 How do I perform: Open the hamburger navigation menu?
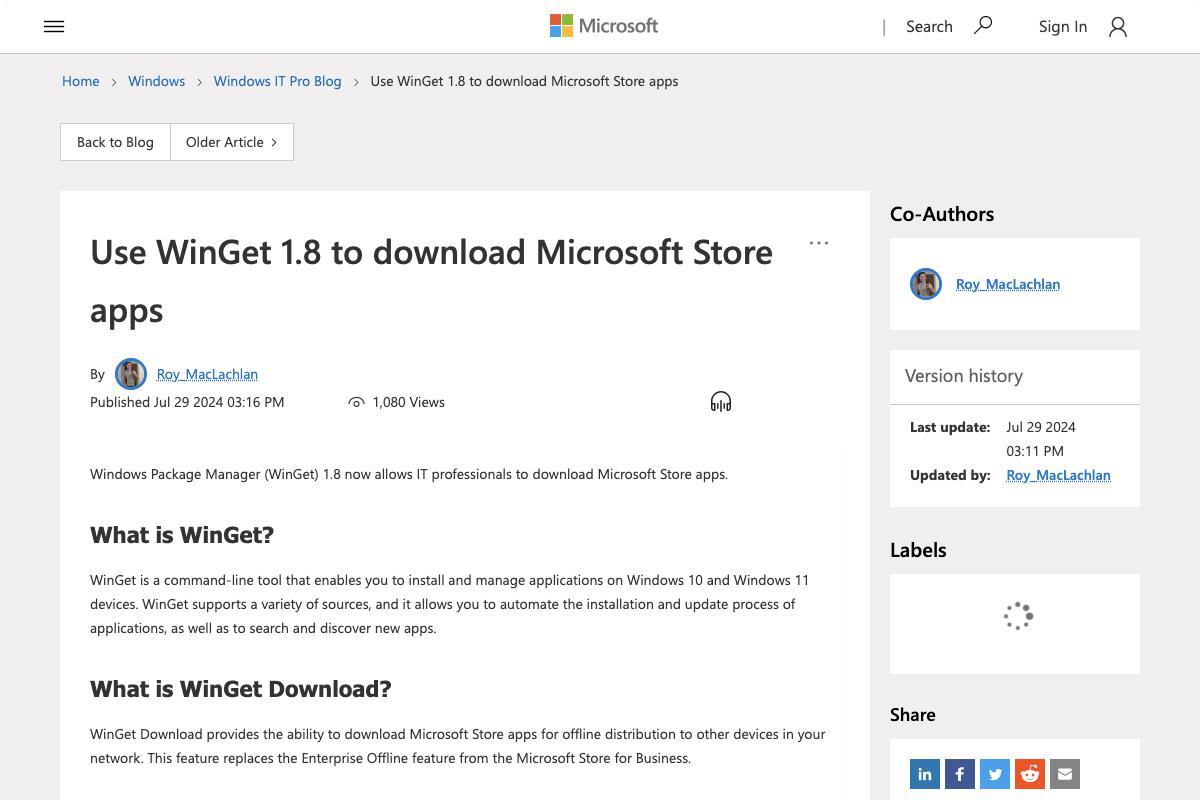pyautogui.click(x=54, y=27)
